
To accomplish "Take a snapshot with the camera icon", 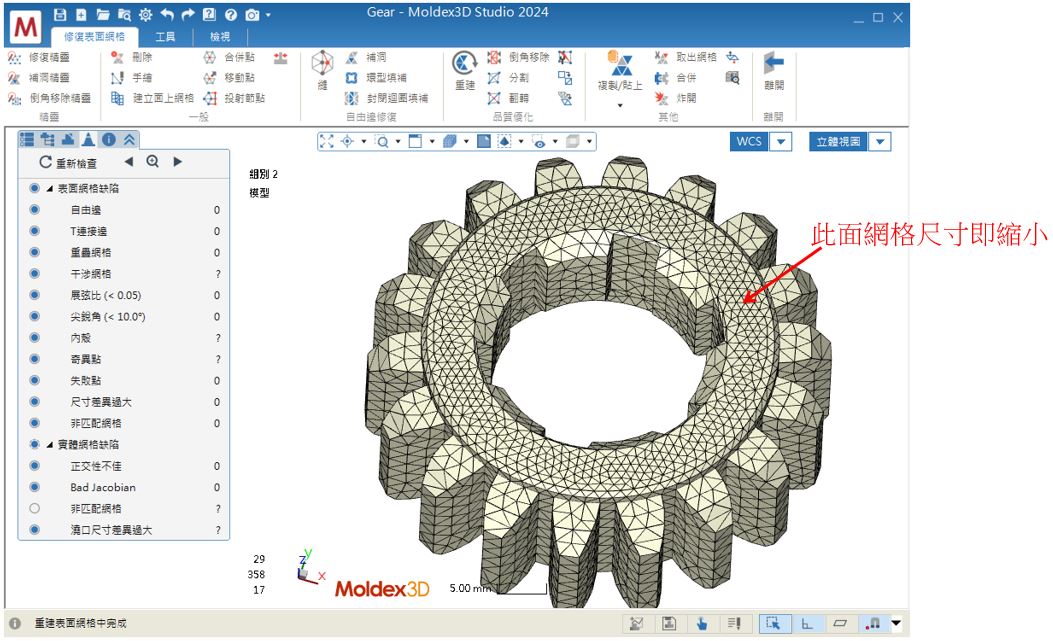I will coord(252,15).
